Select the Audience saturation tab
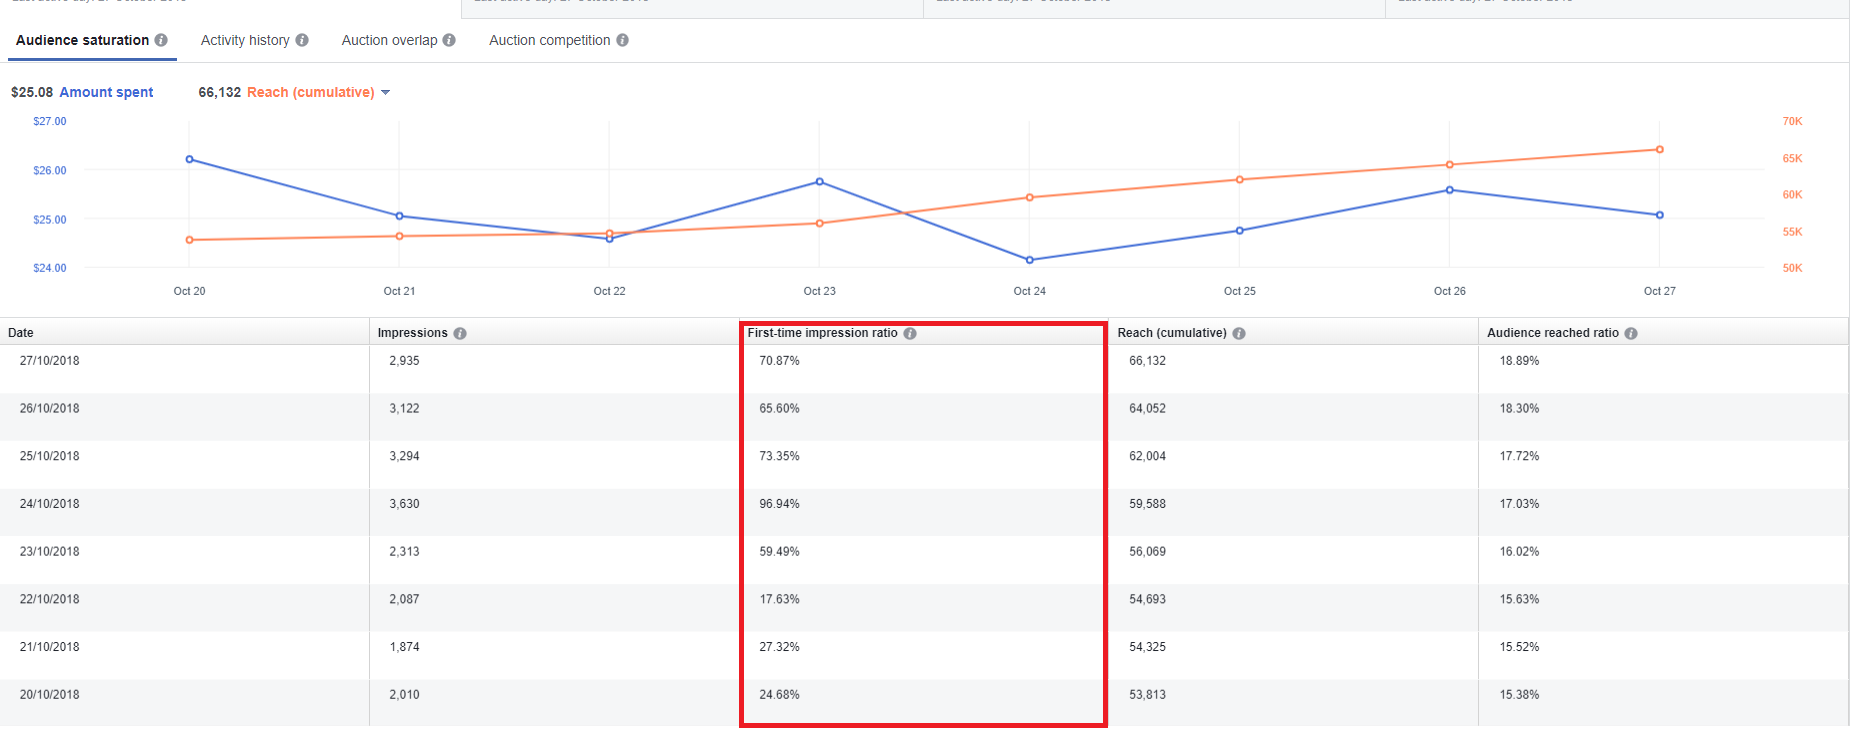This screenshot has height=734, width=1860. pyautogui.click(x=82, y=40)
